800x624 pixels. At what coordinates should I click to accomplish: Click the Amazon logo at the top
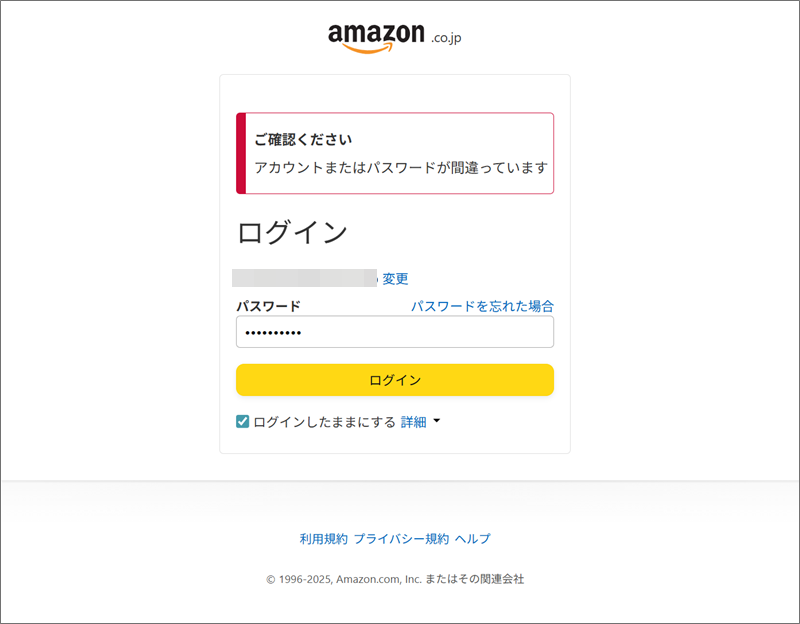[x=394, y=38]
